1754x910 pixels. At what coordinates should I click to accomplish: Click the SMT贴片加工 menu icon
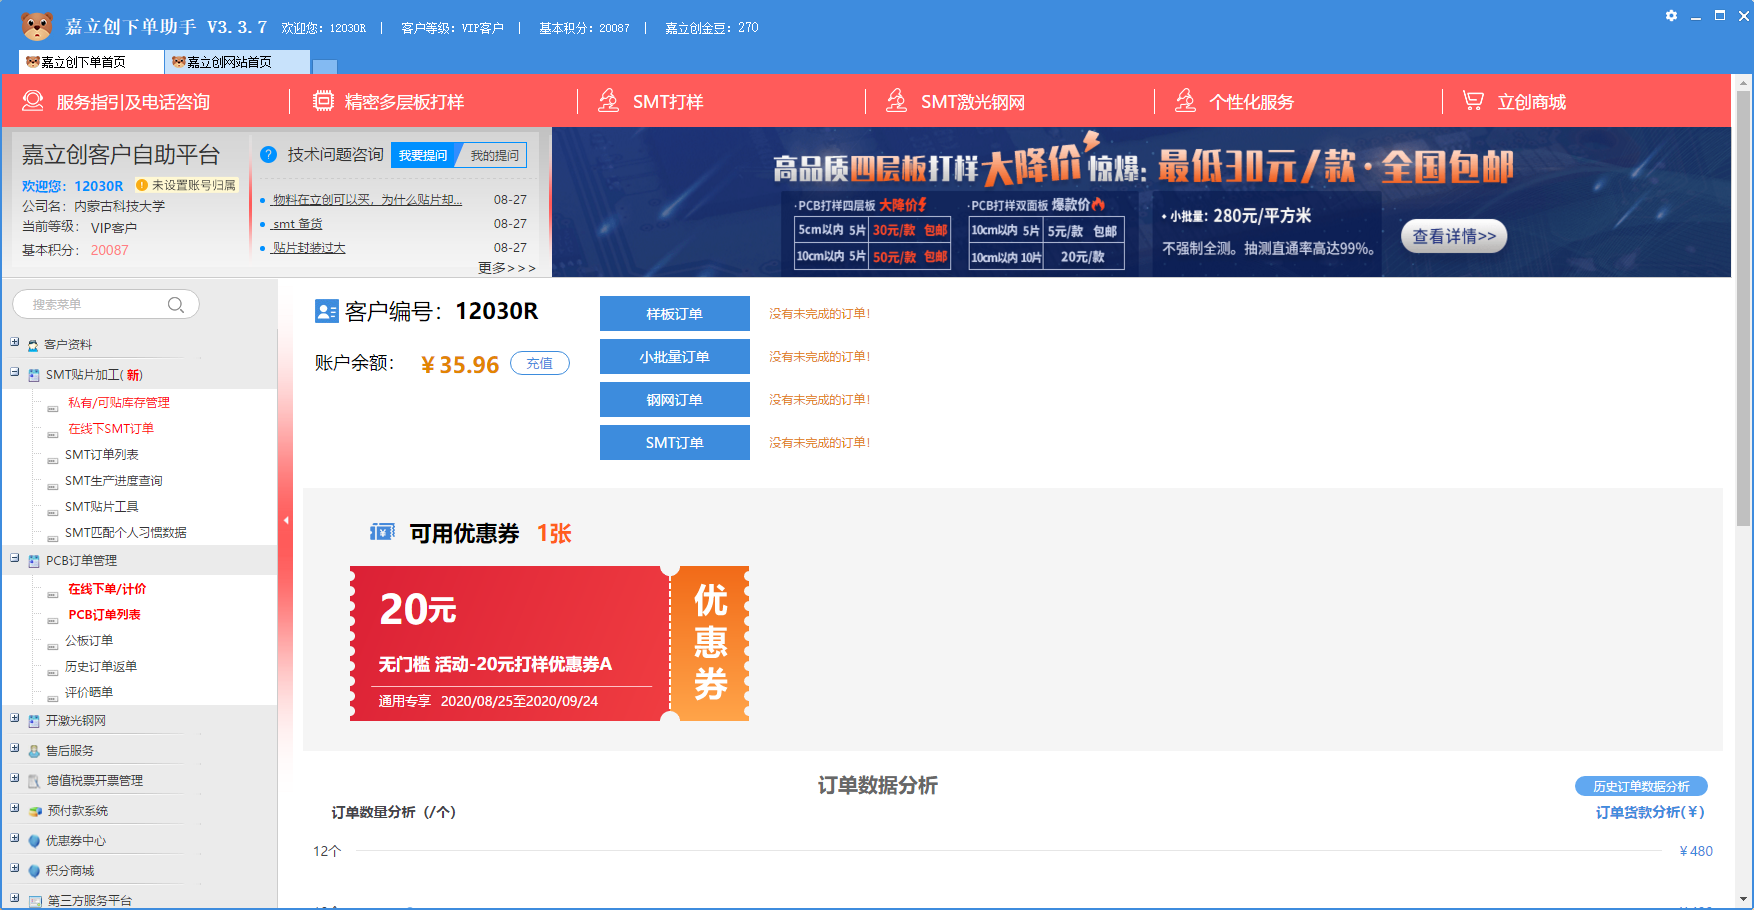click(34, 376)
